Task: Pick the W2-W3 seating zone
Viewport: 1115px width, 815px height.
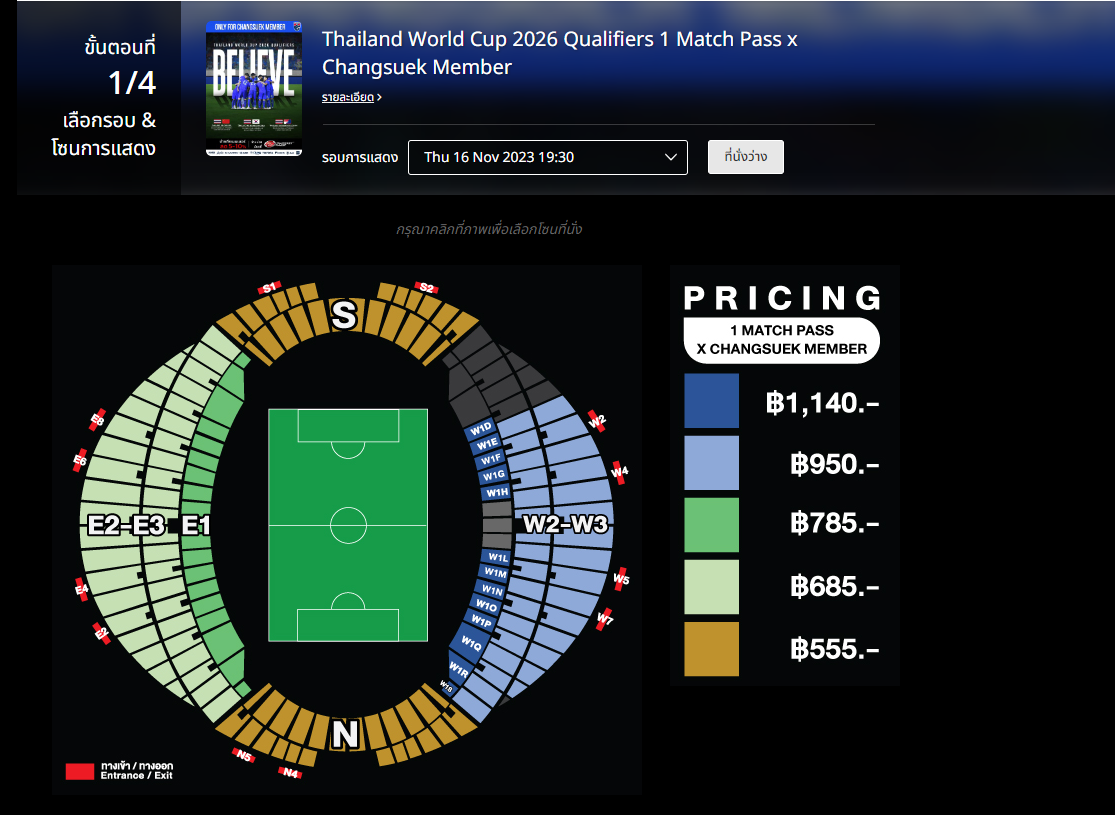Action: click(x=565, y=524)
